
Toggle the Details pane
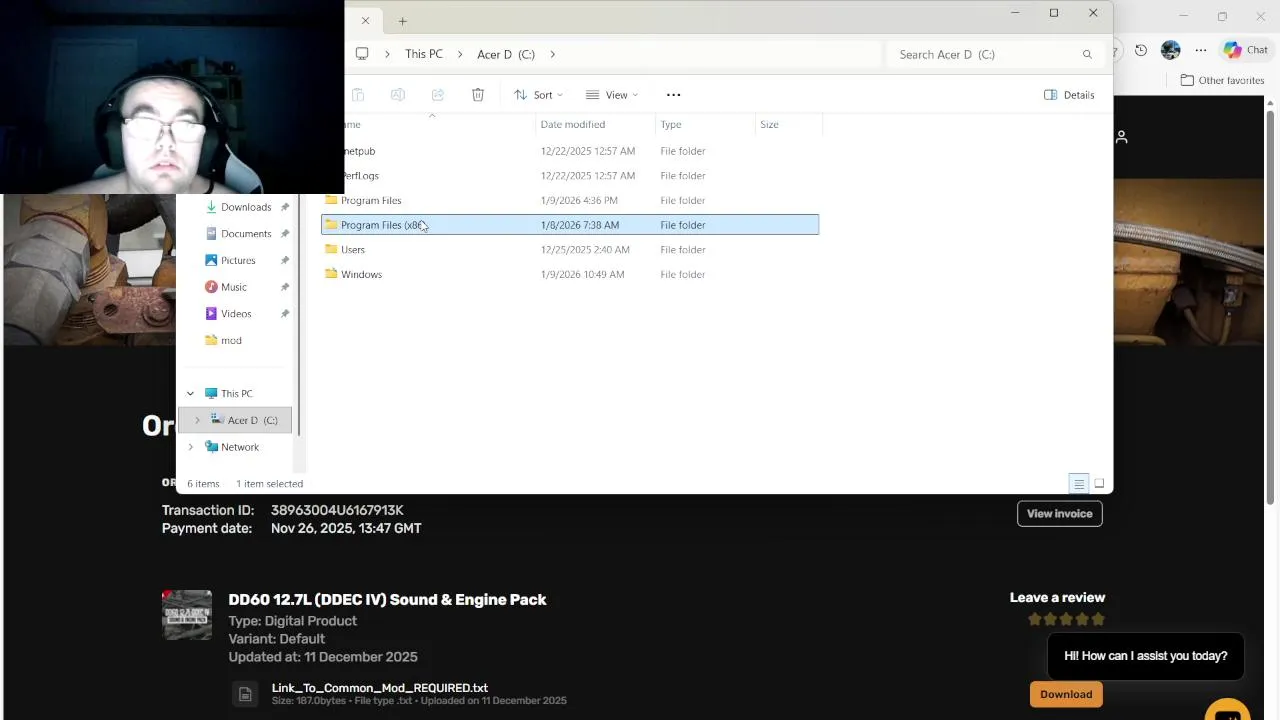pos(1069,95)
